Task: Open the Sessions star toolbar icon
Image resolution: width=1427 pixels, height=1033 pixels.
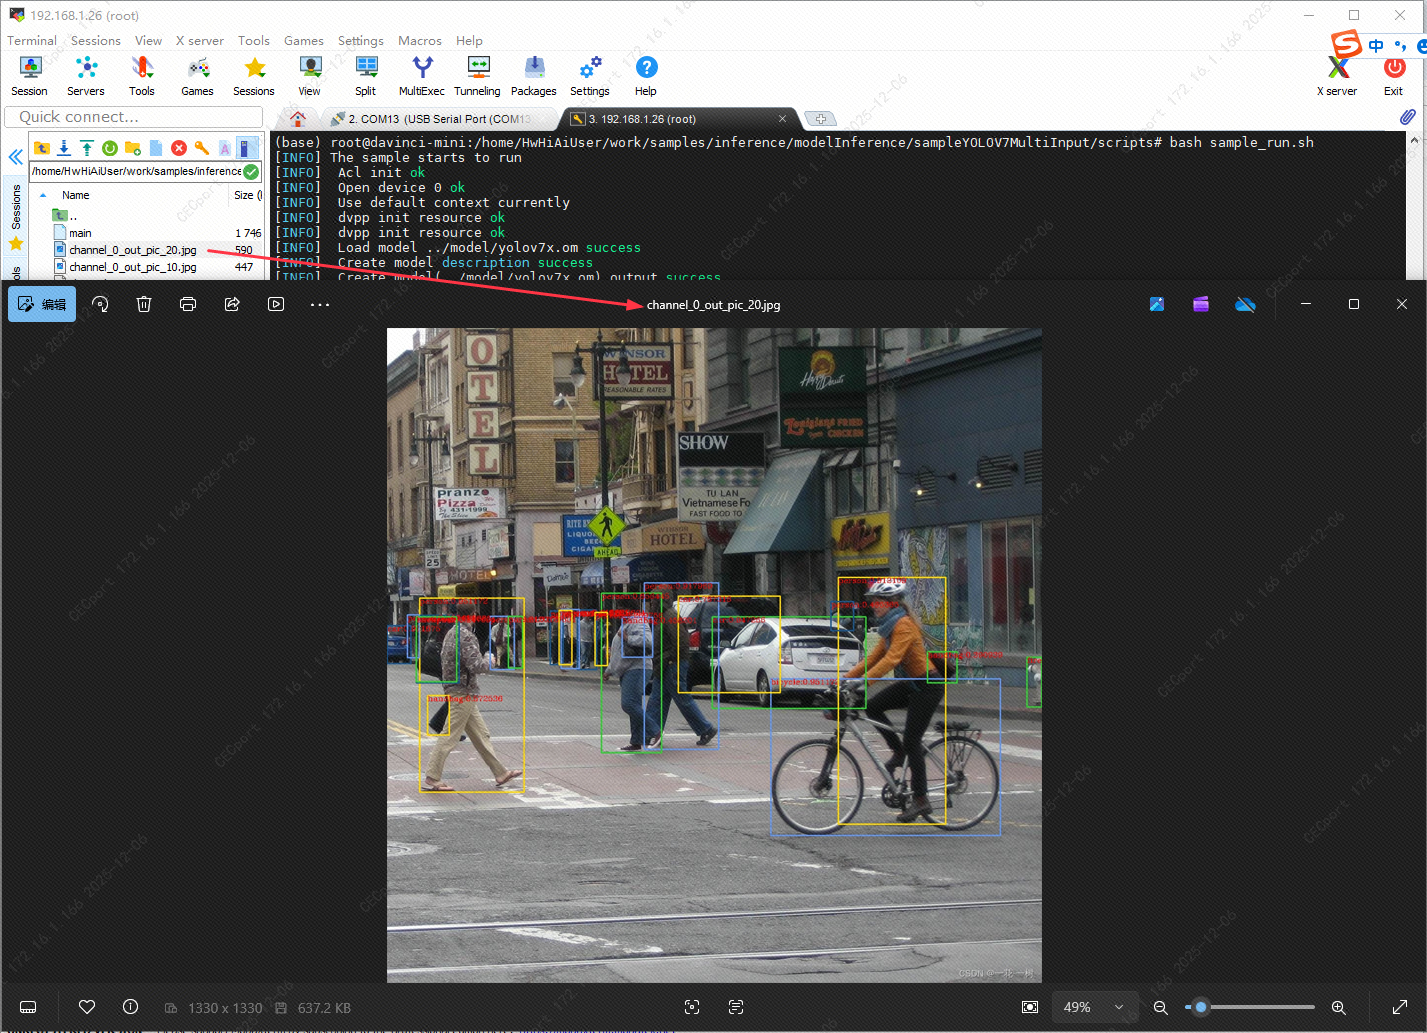Action: click(254, 76)
